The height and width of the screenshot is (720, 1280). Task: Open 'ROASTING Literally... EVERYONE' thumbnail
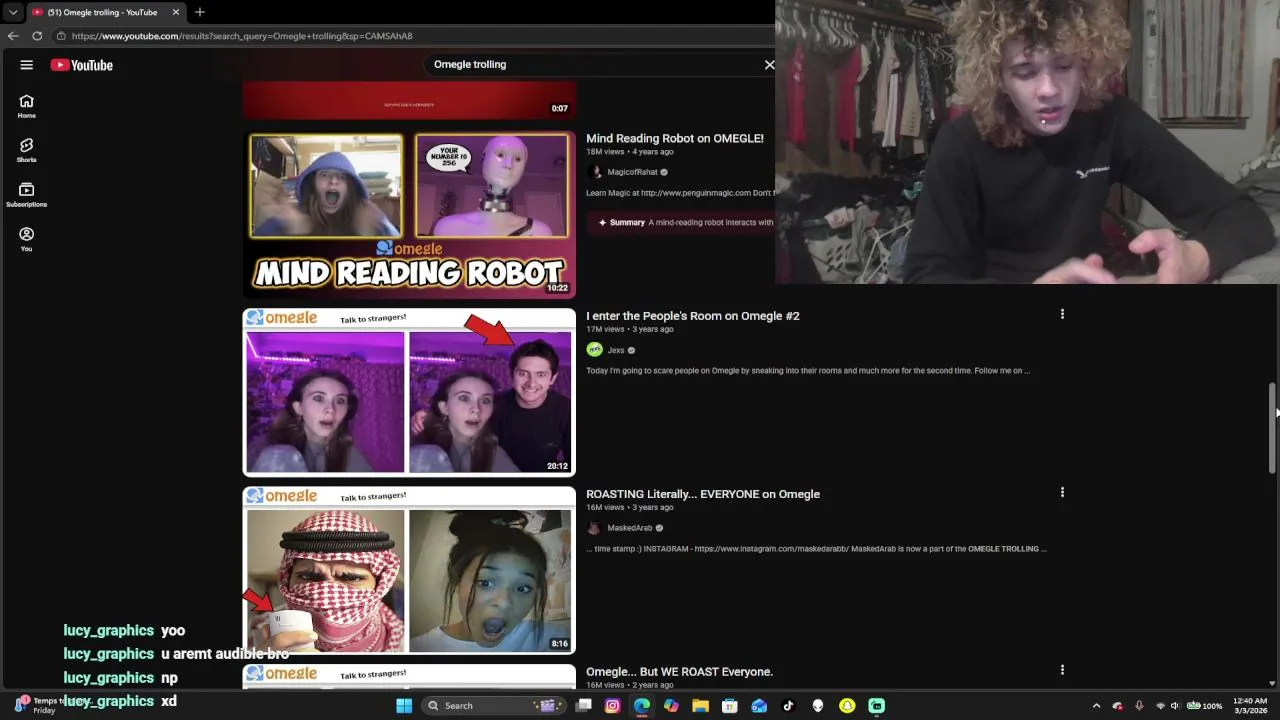(x=409, y=570)
